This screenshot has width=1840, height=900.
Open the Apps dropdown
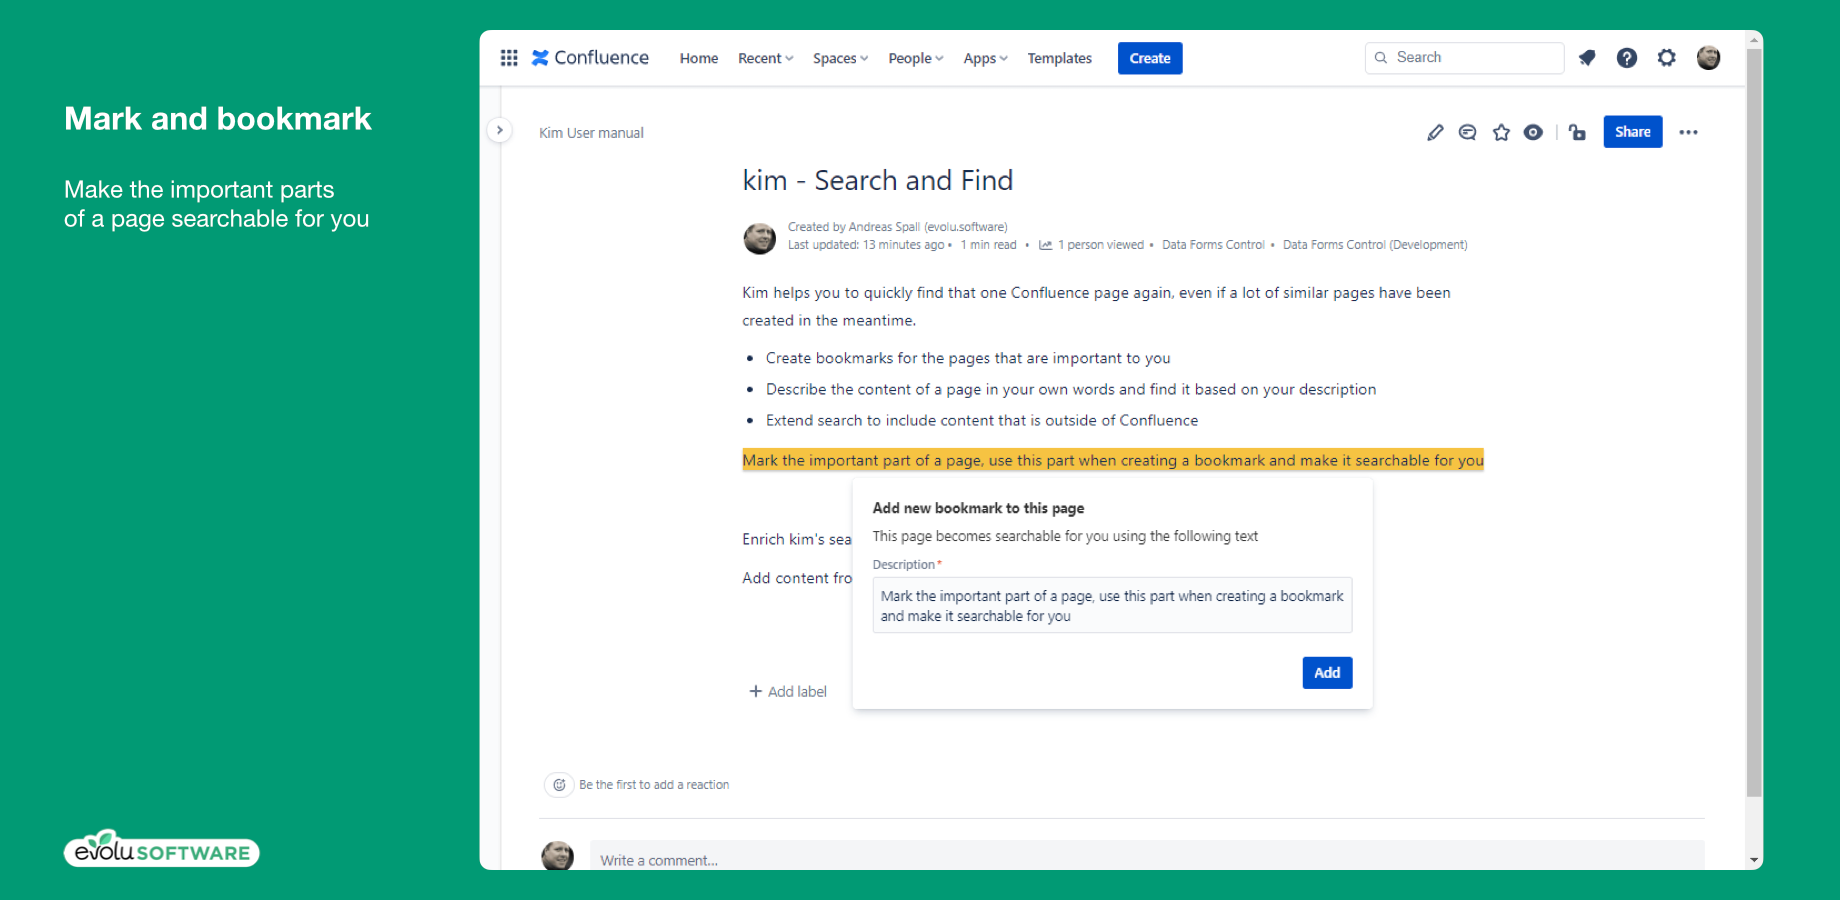click(986, 58)
